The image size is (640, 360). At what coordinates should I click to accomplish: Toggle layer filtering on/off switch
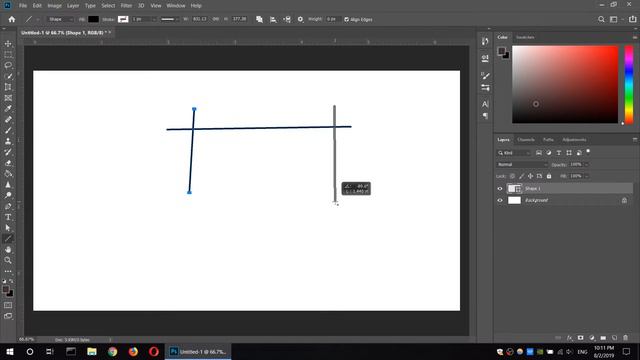click(x=588, y=151)
